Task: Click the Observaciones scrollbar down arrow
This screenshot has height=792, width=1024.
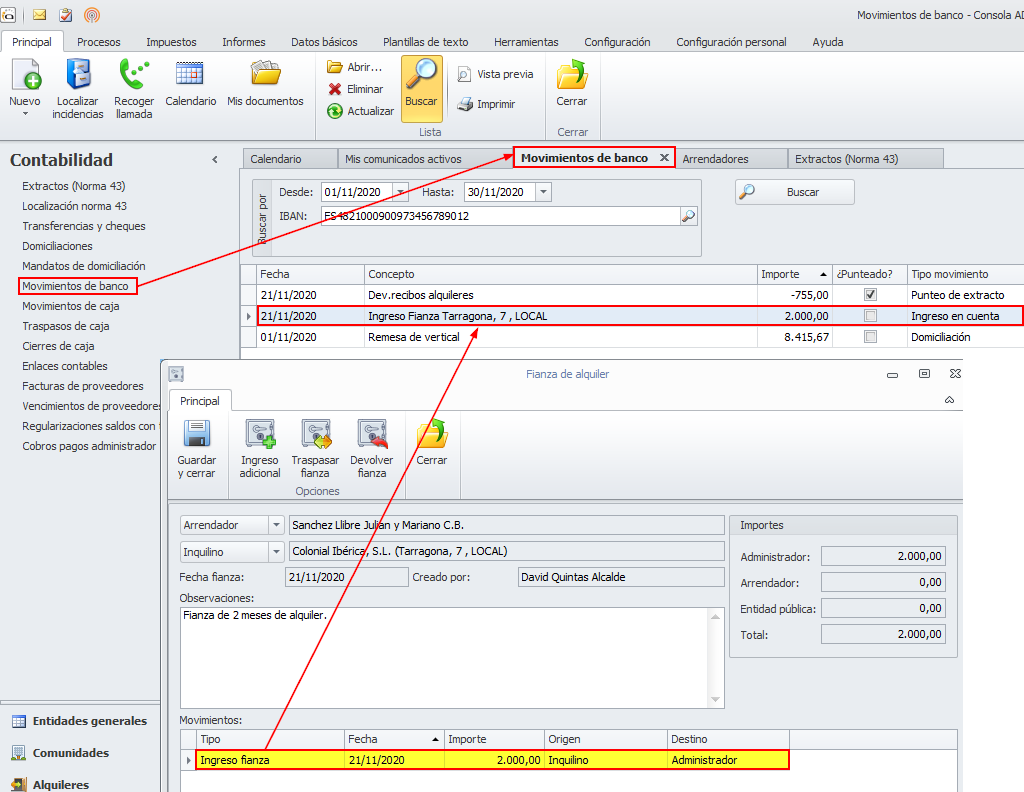Action: point(715,700)
